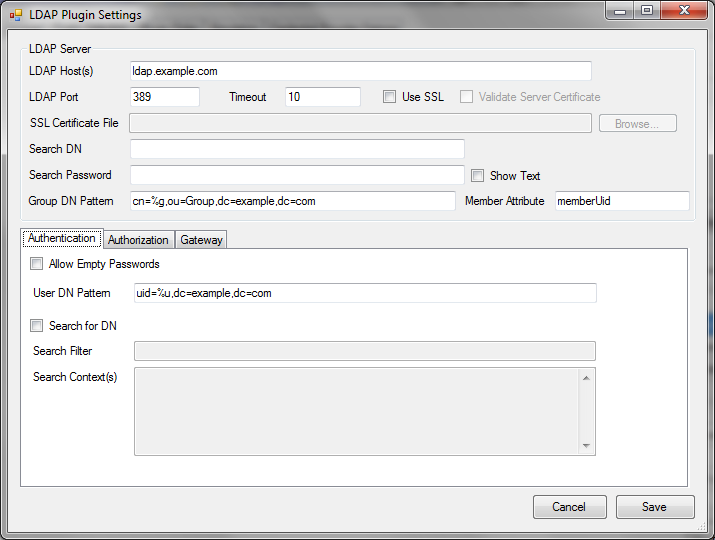Image resolution: width=715 pixels, height=540 pixels.
Task: Click the Cancel button
Action: (x=570, y=507)
